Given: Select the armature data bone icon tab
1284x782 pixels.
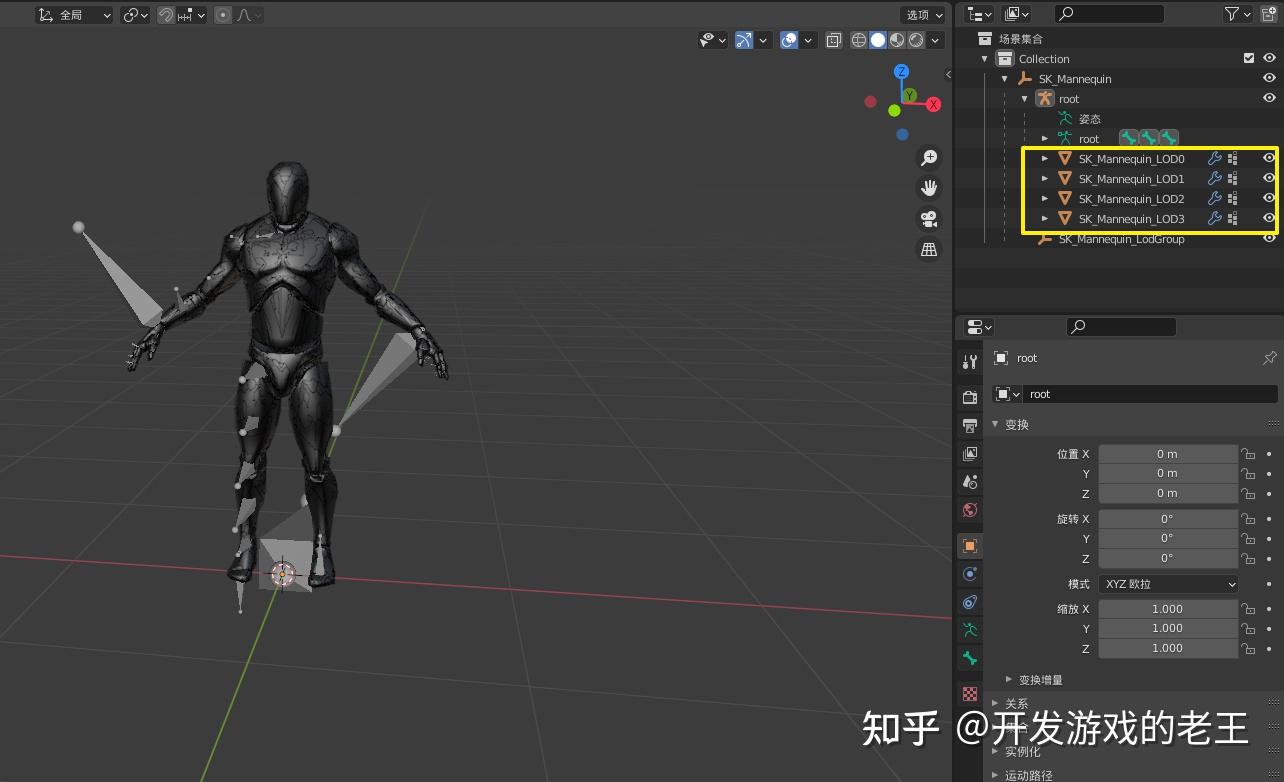Looking at the screenshot, I should pyautogui.click(x=968, y=658).
